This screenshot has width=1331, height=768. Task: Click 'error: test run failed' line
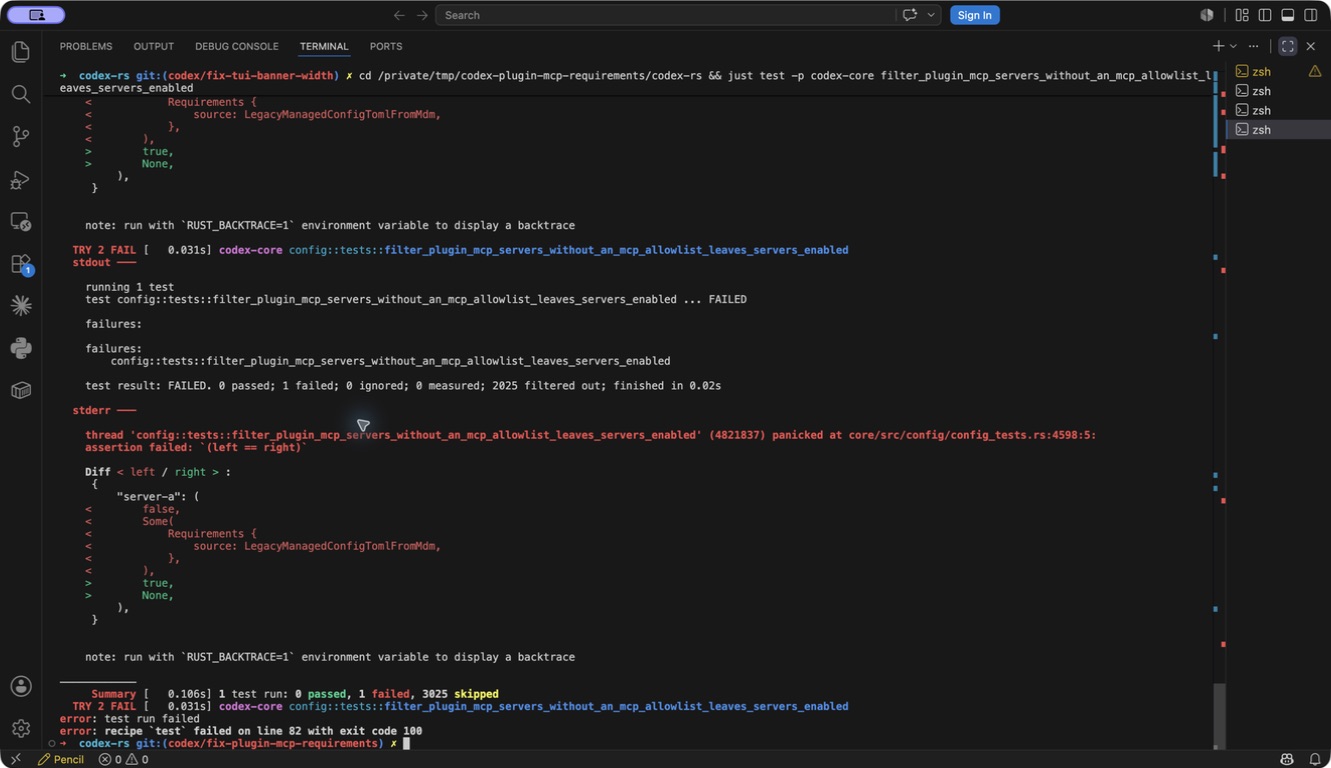(129, 718)
